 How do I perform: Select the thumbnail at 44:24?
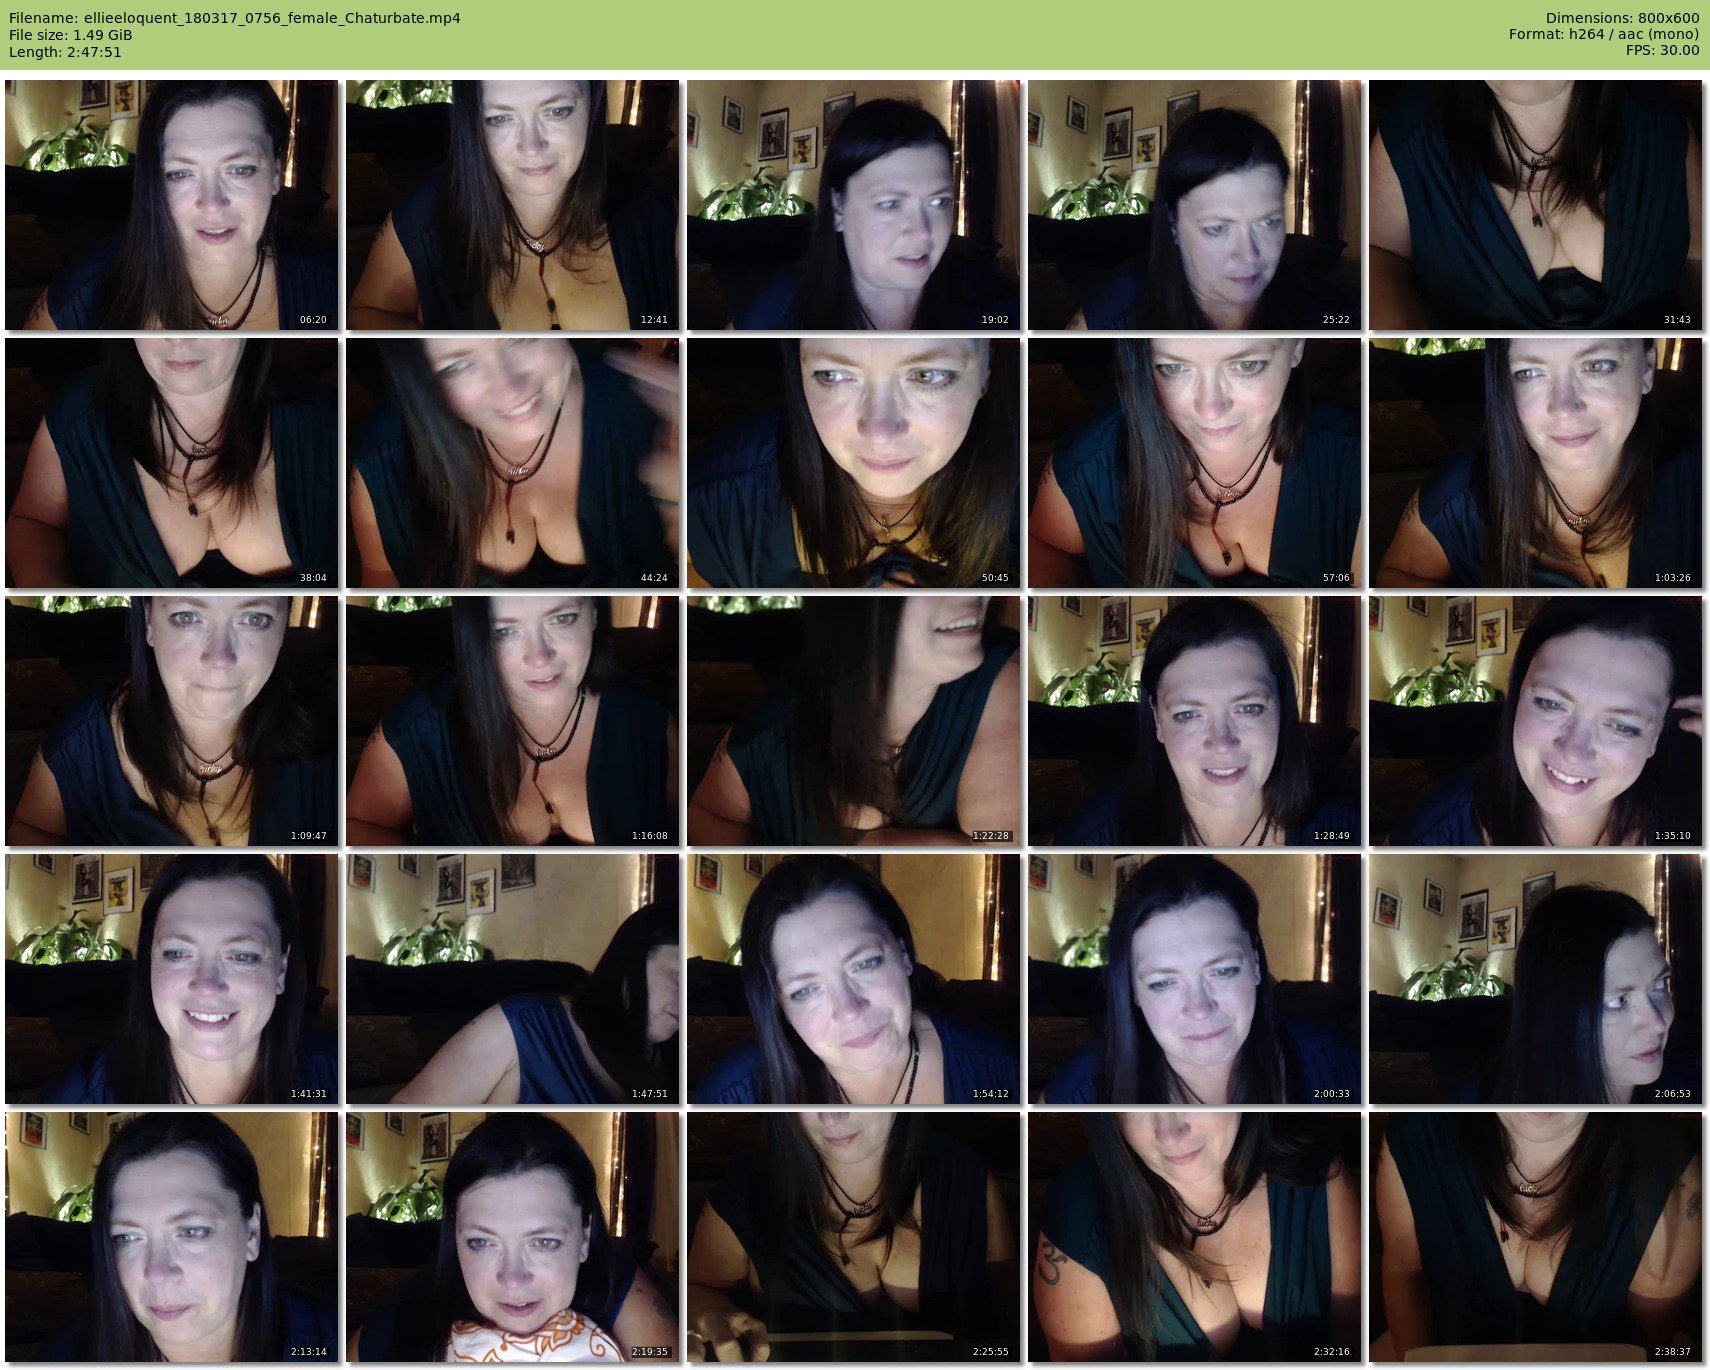click(x=512, y=463)
